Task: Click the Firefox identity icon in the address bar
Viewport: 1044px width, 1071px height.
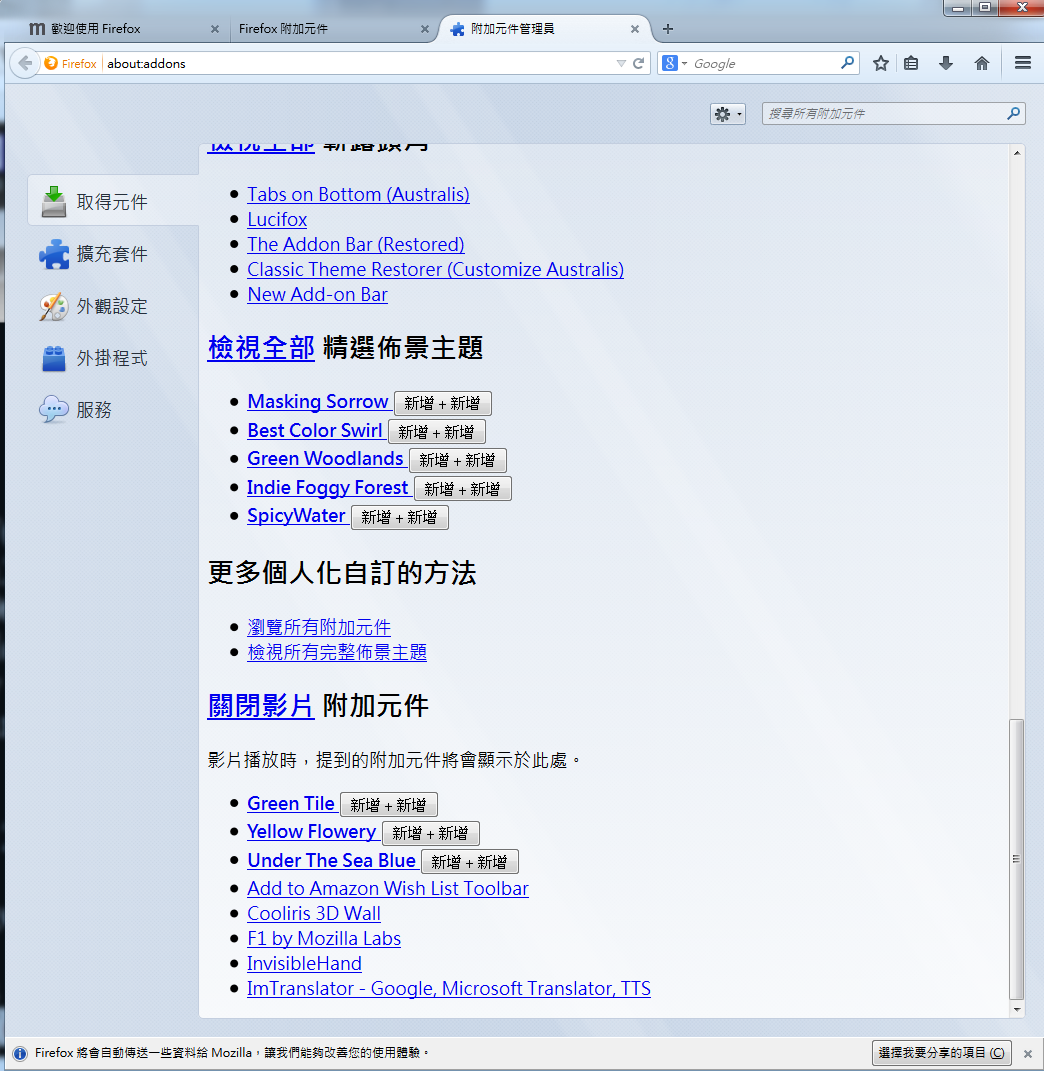Action: pos(70,64)
